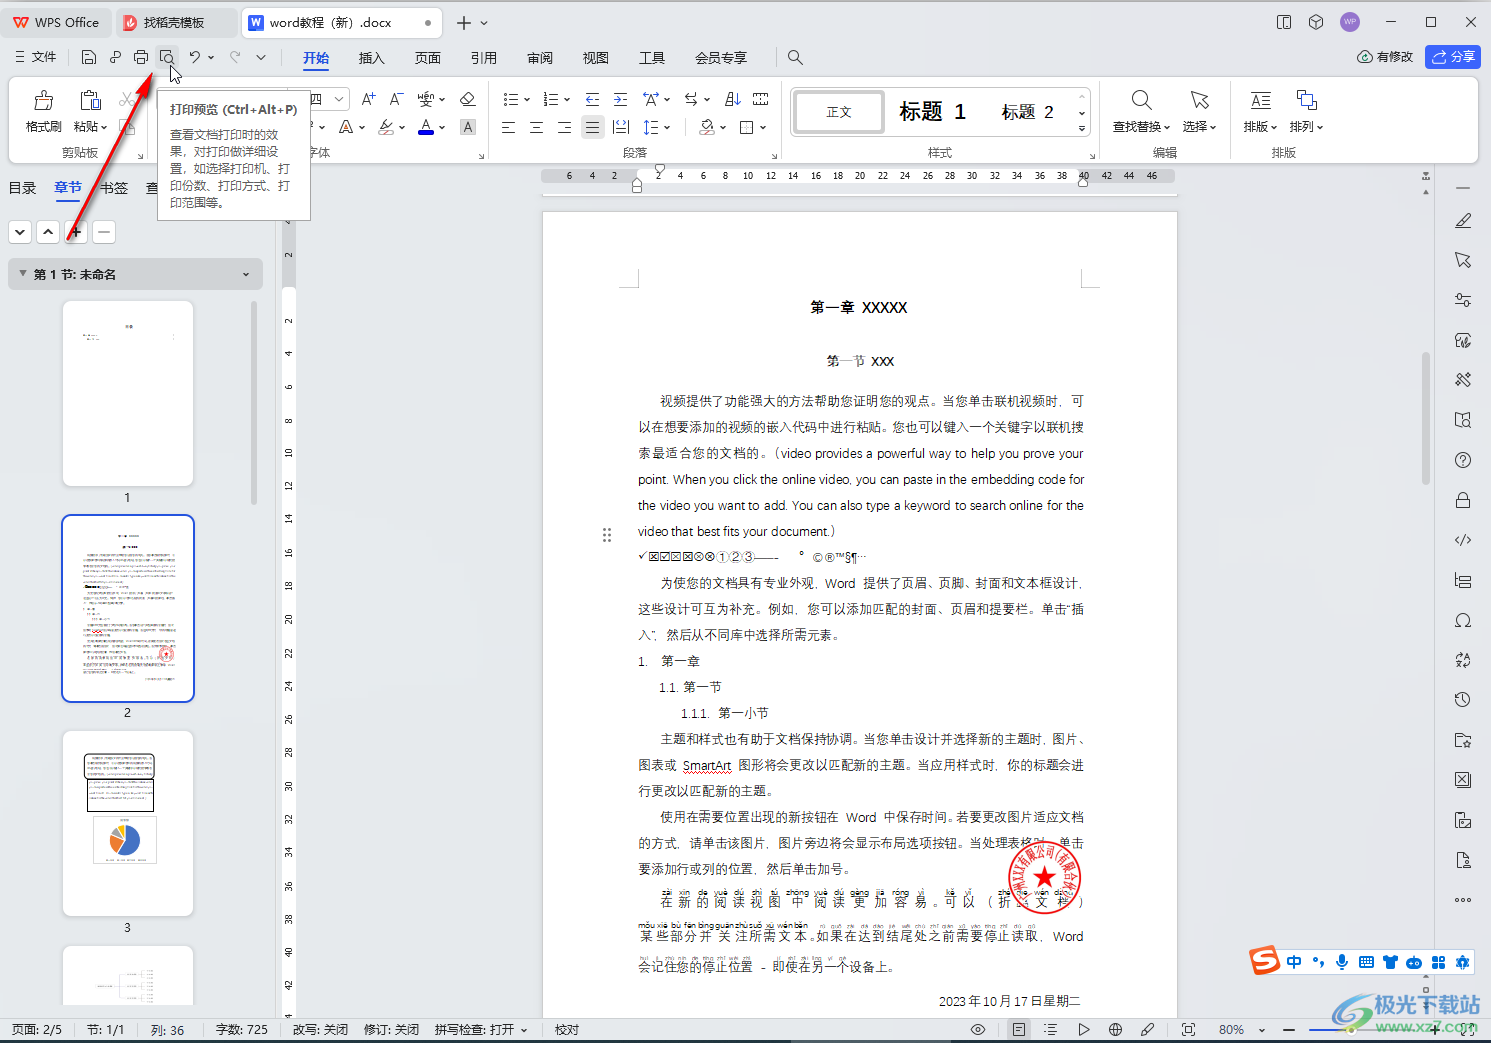Open the 排版 dropdown
This screenshot has width=1491, height=1043.
click(x=1260, y=127)
